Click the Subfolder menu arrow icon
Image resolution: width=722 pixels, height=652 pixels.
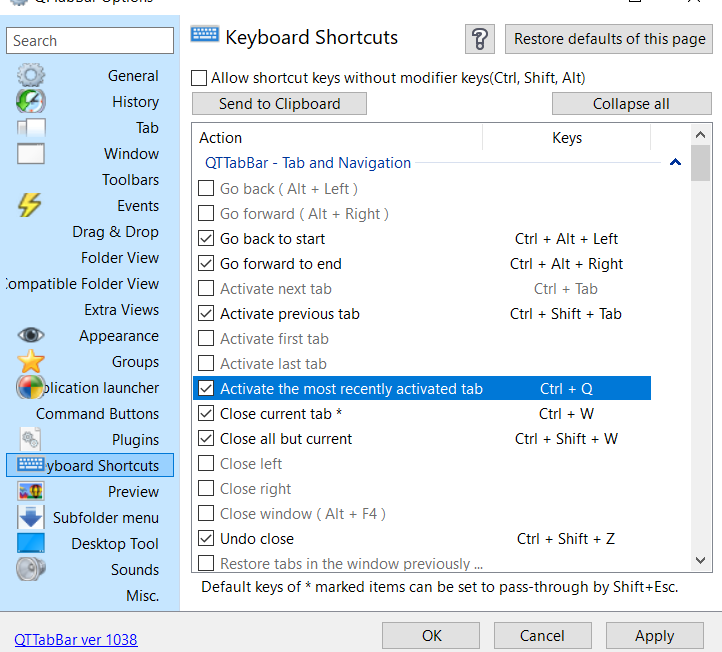click(31, 517)
